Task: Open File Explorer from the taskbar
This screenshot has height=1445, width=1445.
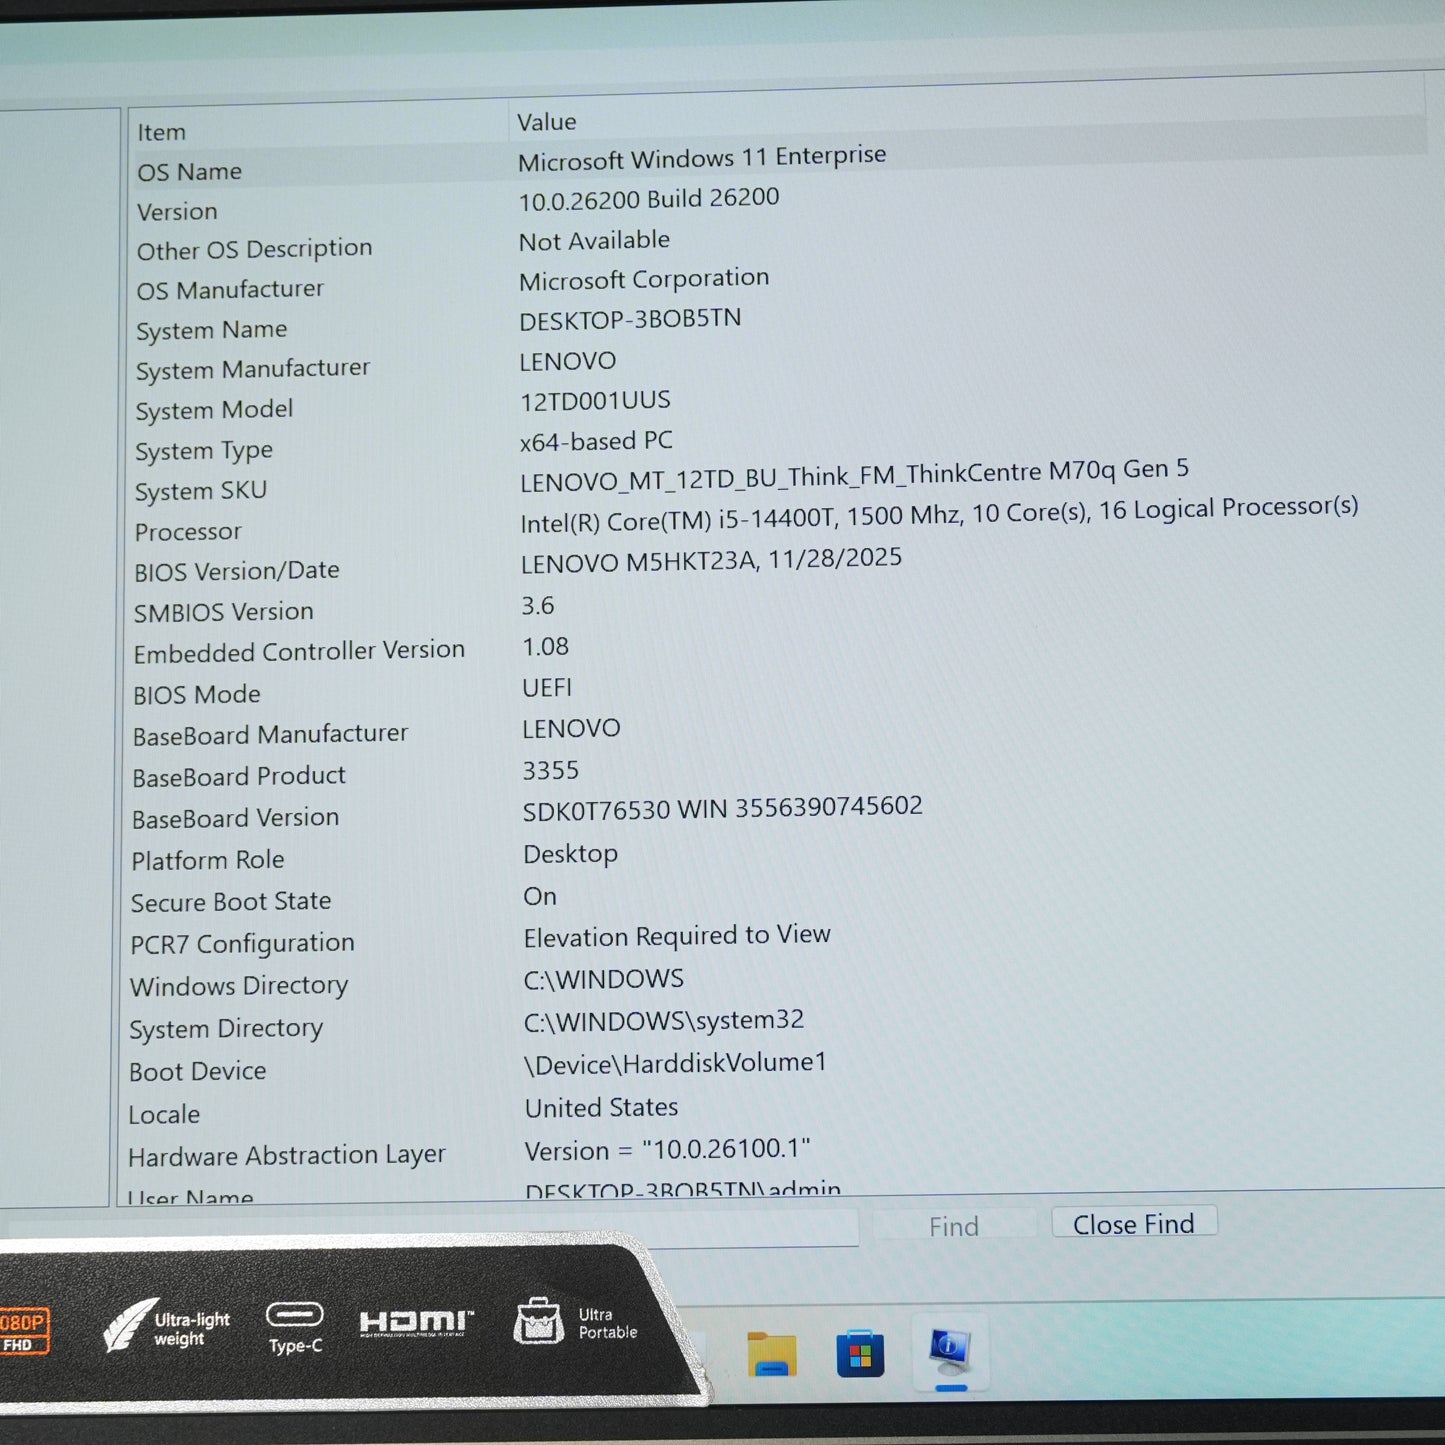Action: point(771,1355)
